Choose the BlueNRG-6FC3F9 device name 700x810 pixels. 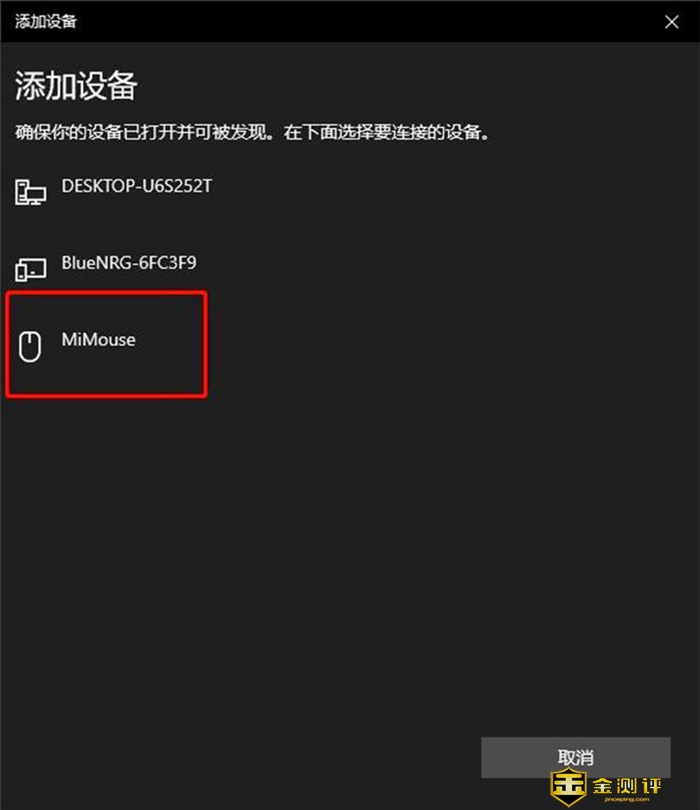point(129,263)
